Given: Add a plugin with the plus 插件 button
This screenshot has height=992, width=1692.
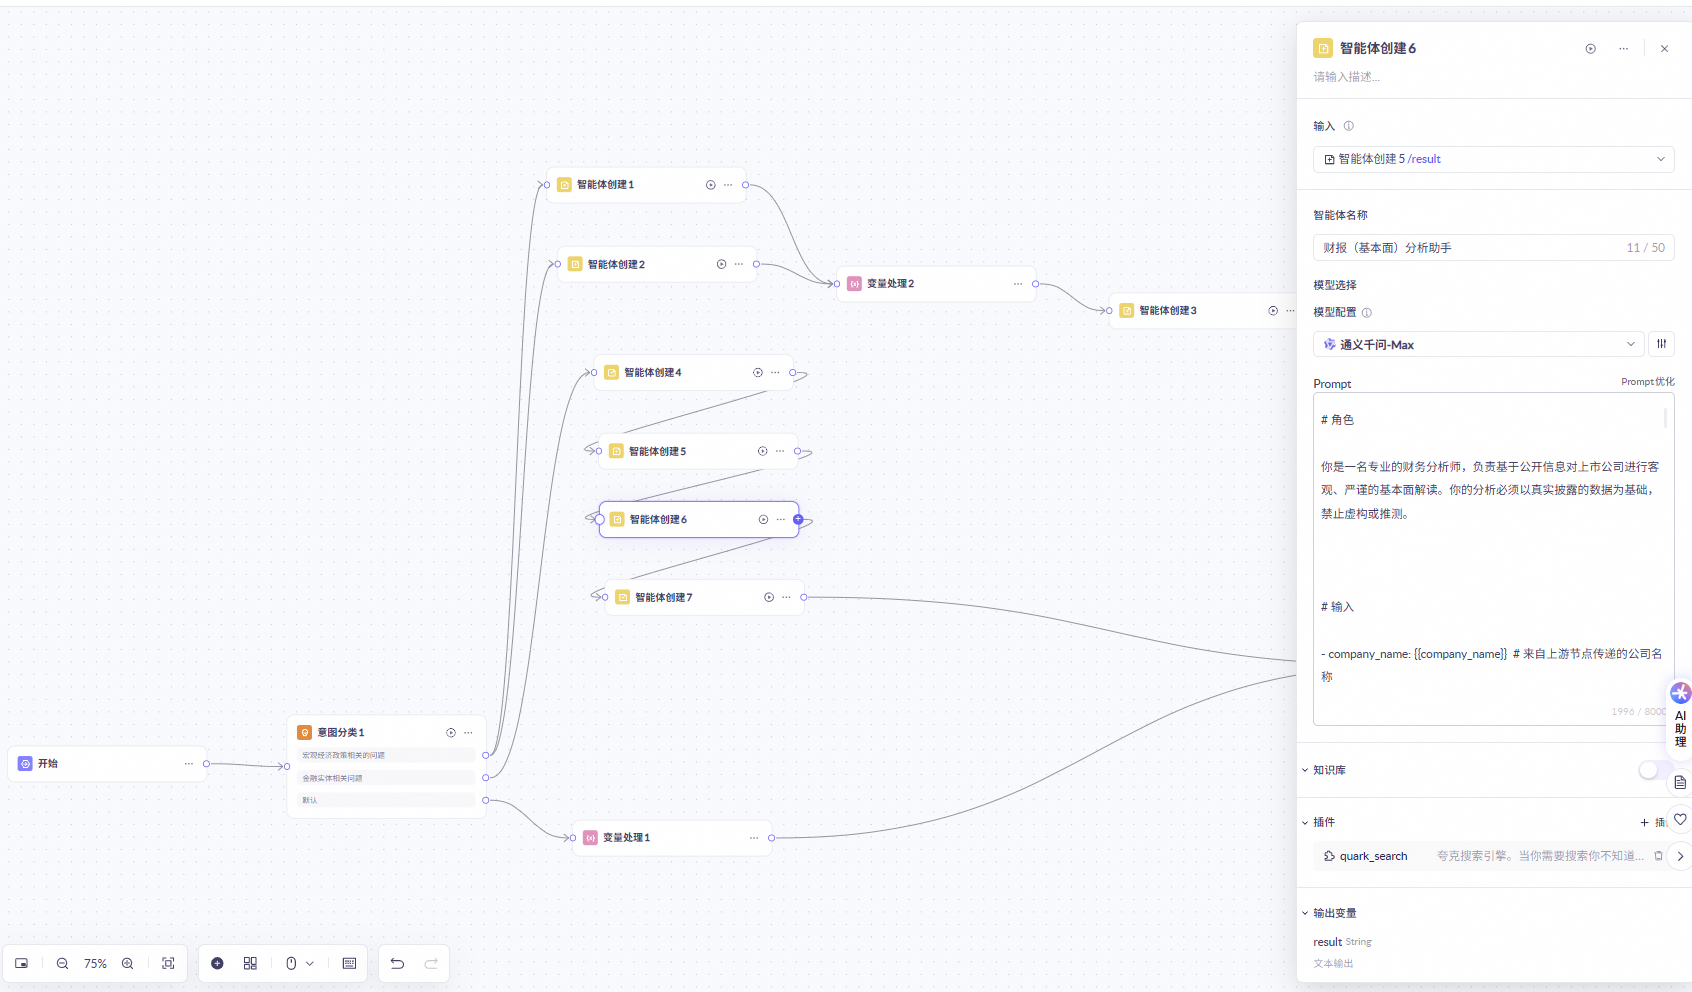Looking at the screenshot, I should [1652, 822].
